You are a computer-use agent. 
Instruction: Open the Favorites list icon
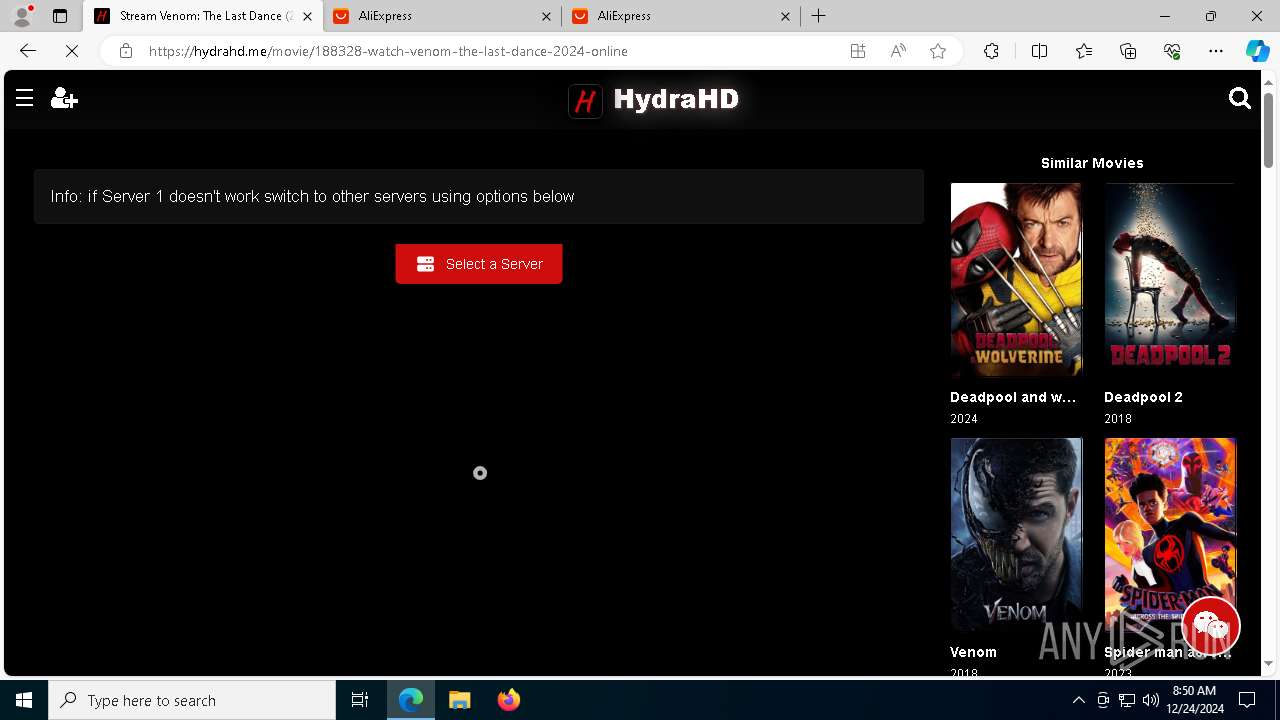pyautogui.click(x=1084, y=51)
